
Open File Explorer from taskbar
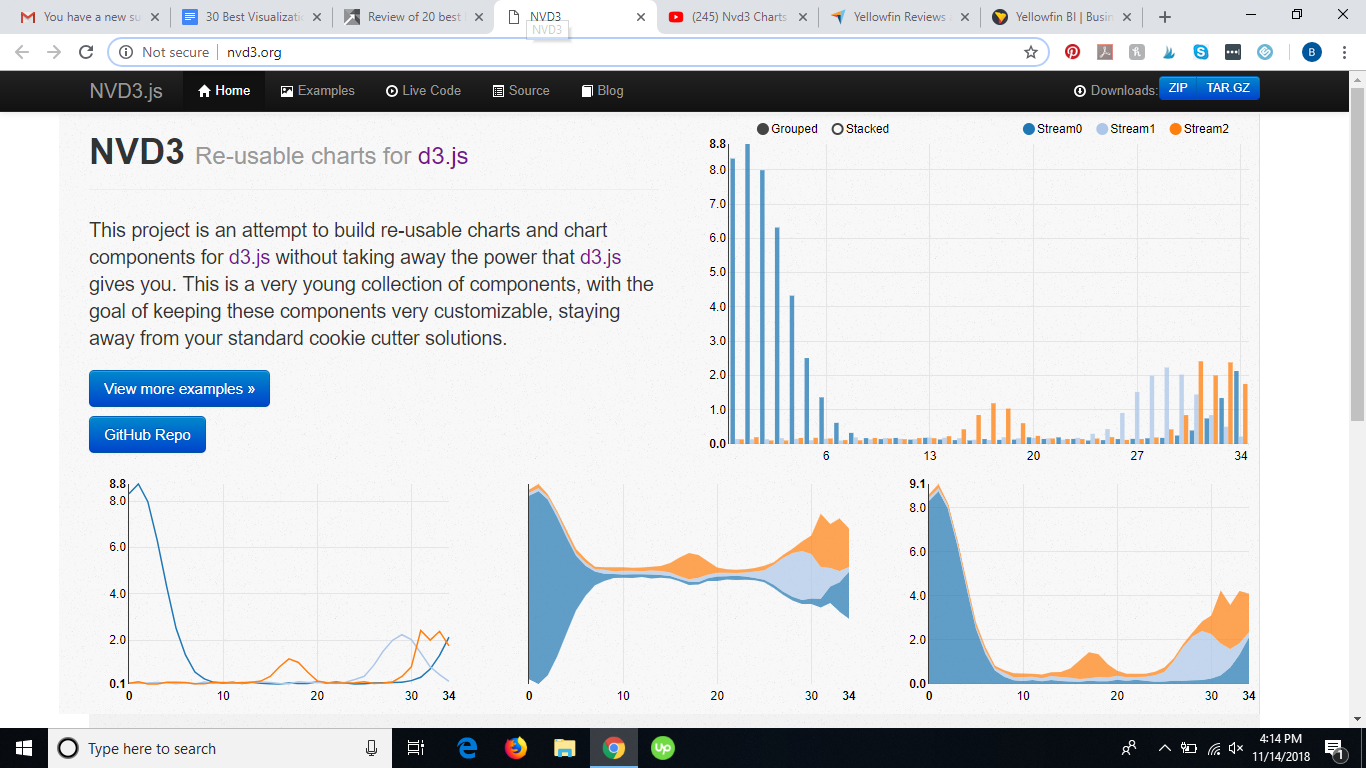tap(565, 748)
